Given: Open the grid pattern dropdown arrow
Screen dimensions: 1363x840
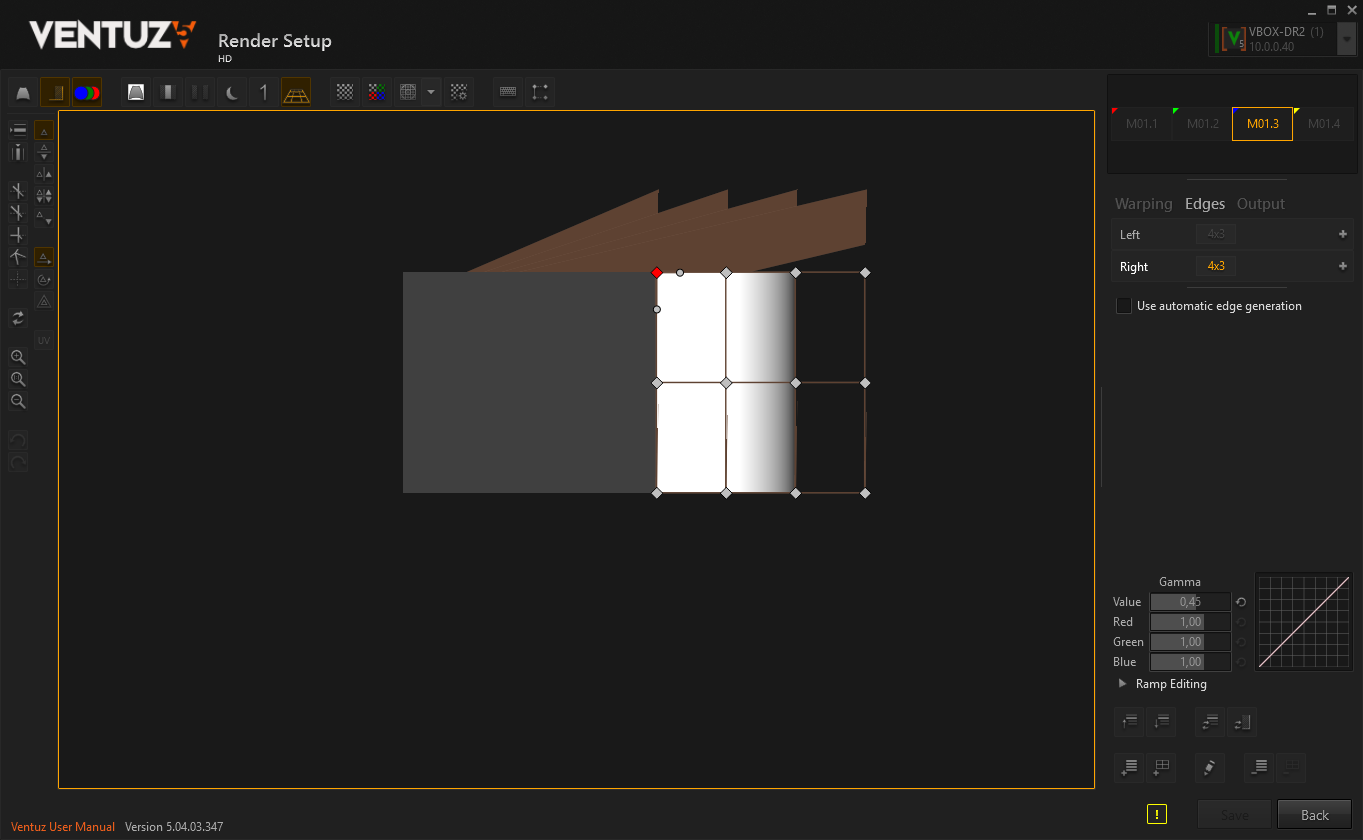Looking at the screenshot, I should 431,92.
